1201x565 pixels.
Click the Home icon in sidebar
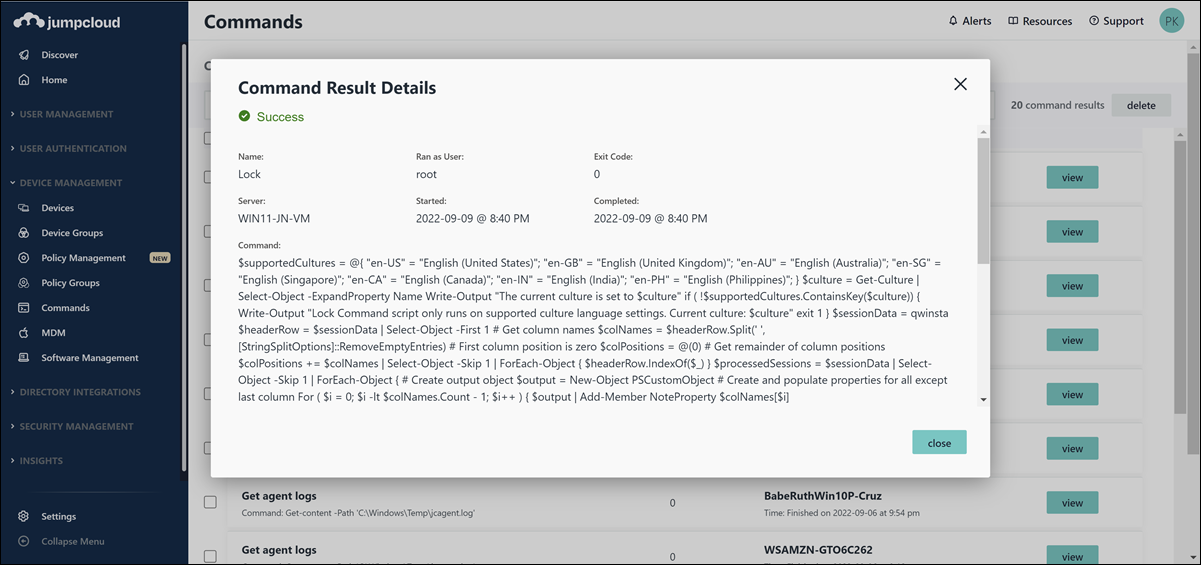24,80
